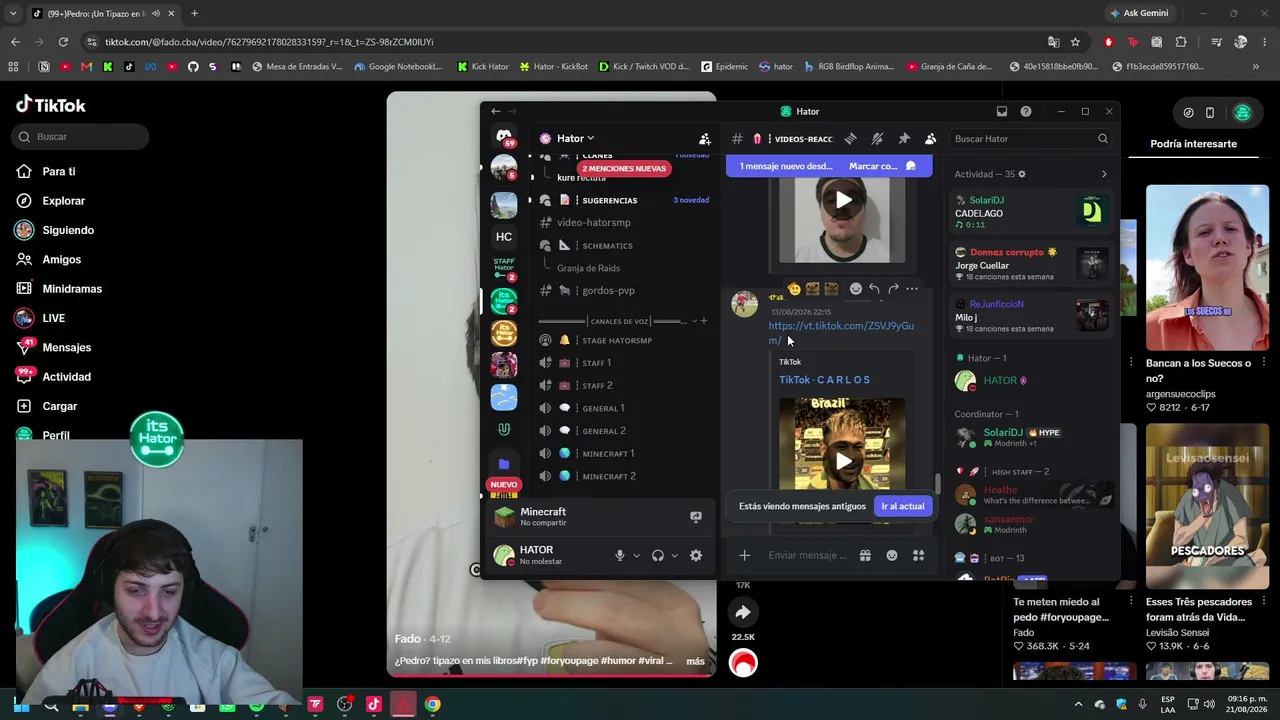Add channel to voice category with plus

click(704, 321)
